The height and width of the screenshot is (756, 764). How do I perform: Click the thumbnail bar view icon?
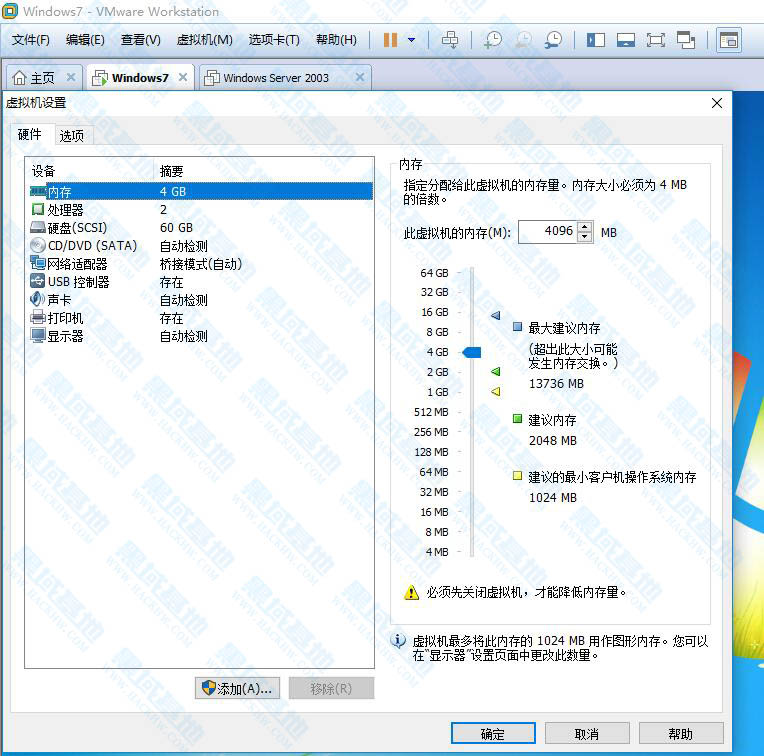coord(626,40)
